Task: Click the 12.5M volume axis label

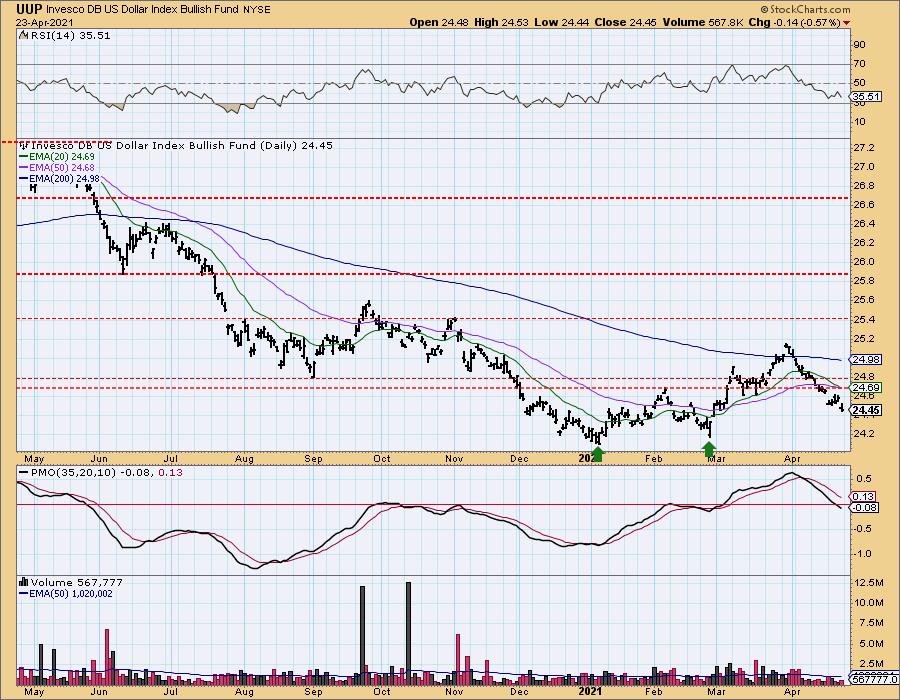Action: tap(868, 583)
